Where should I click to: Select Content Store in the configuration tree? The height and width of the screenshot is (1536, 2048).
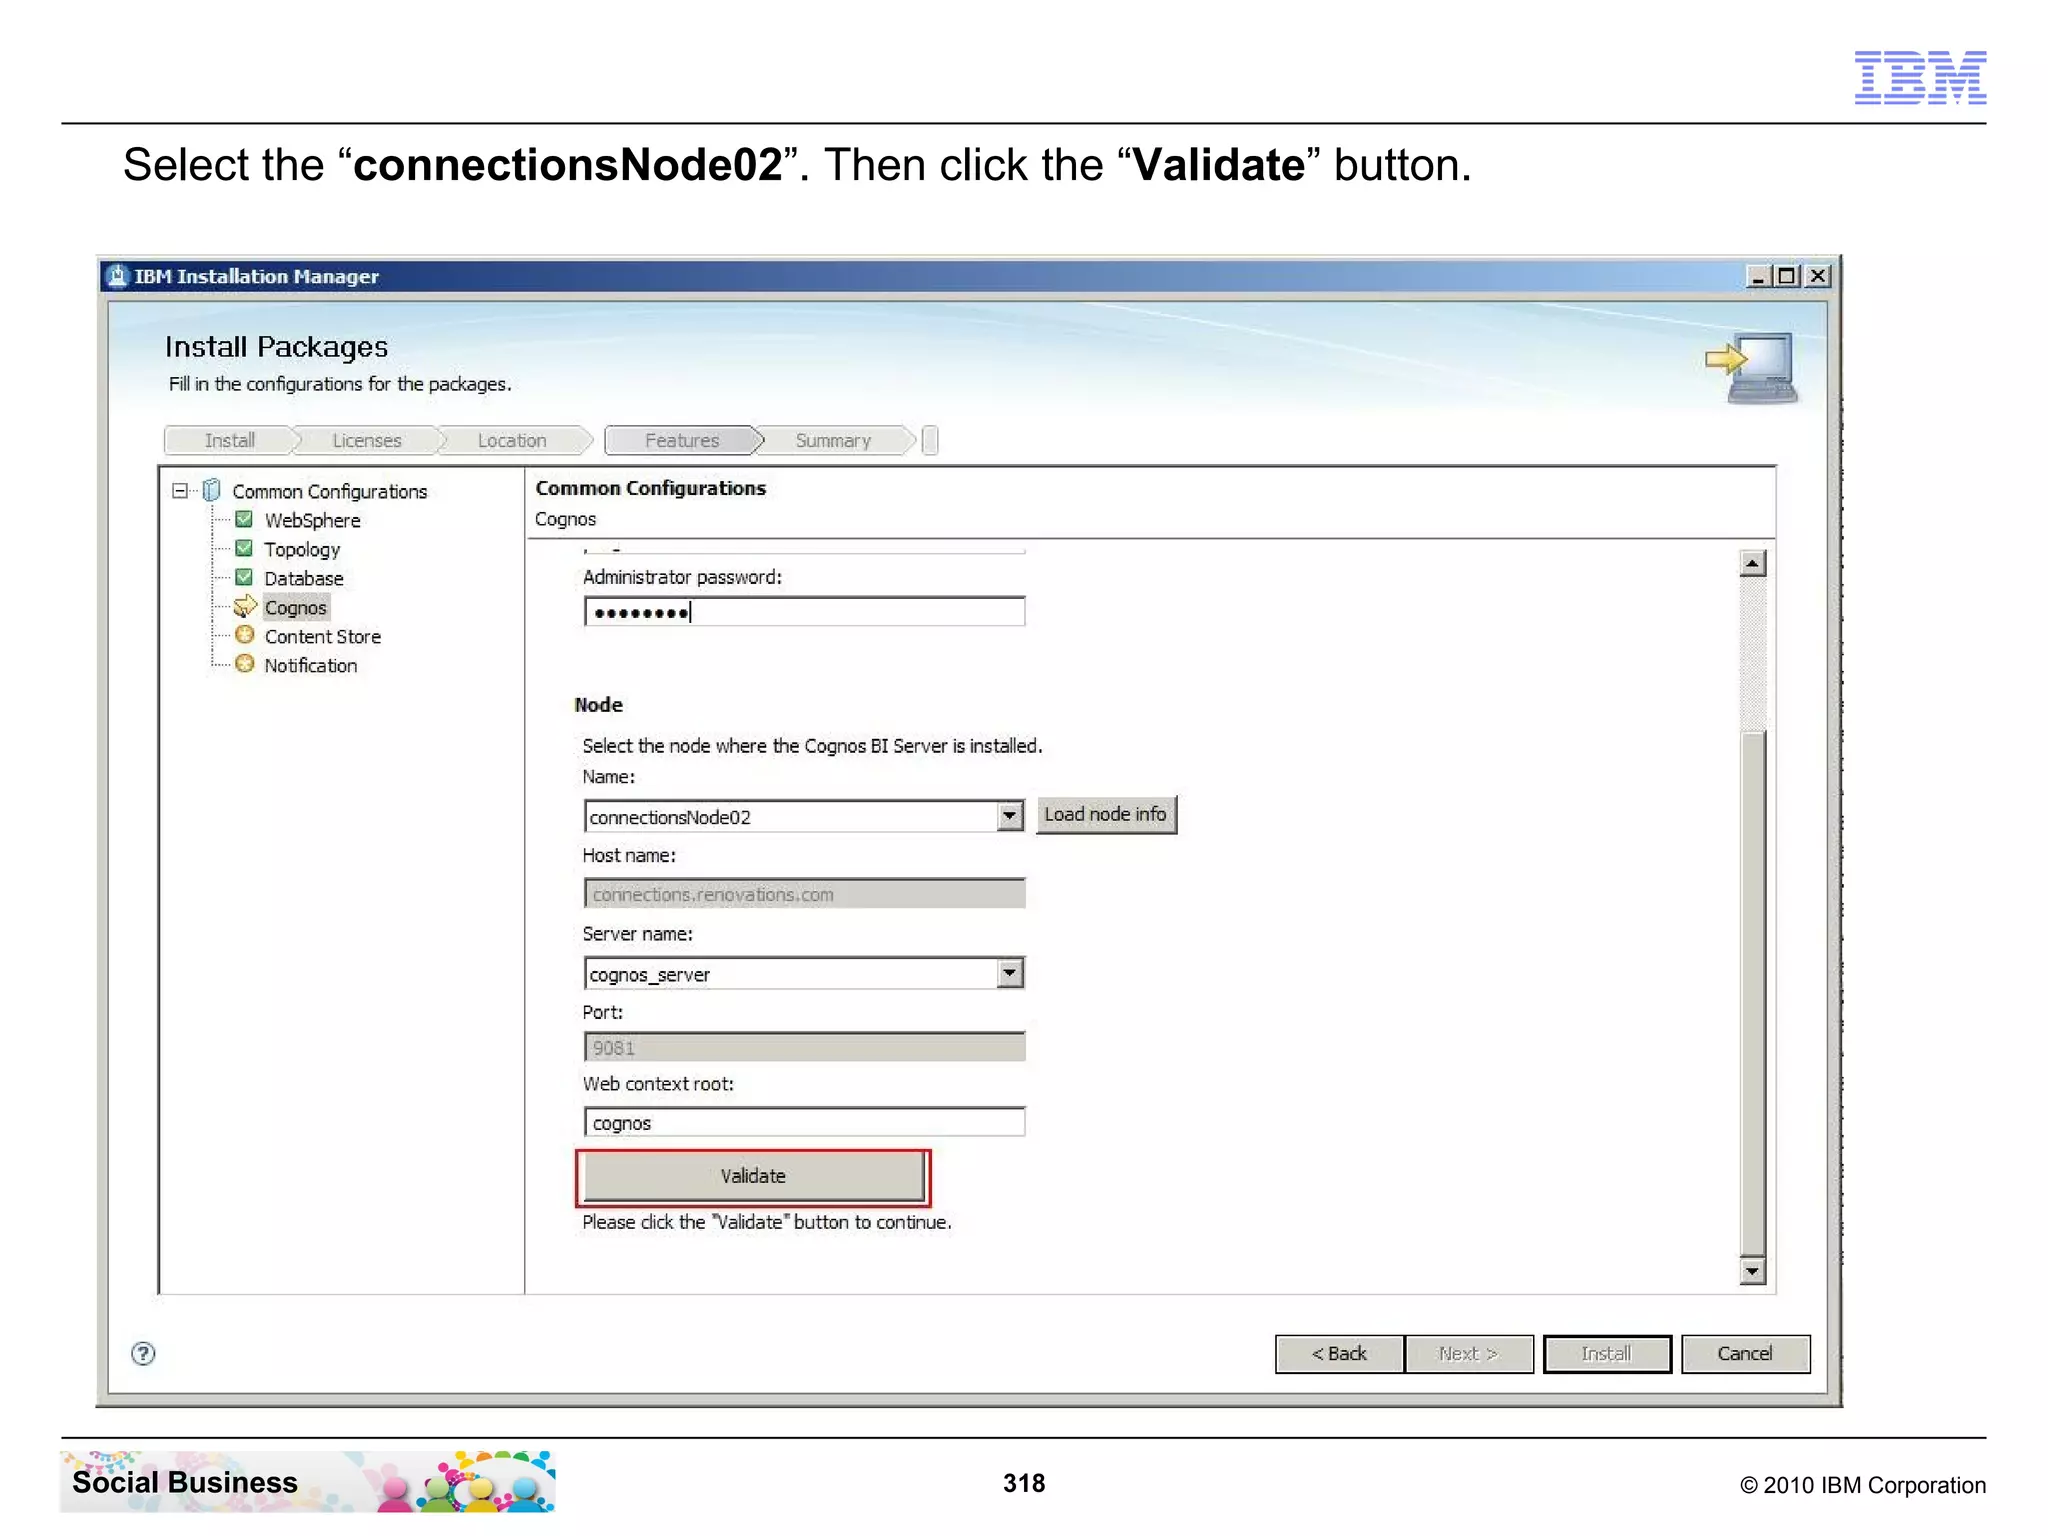[x=322, y=636]
